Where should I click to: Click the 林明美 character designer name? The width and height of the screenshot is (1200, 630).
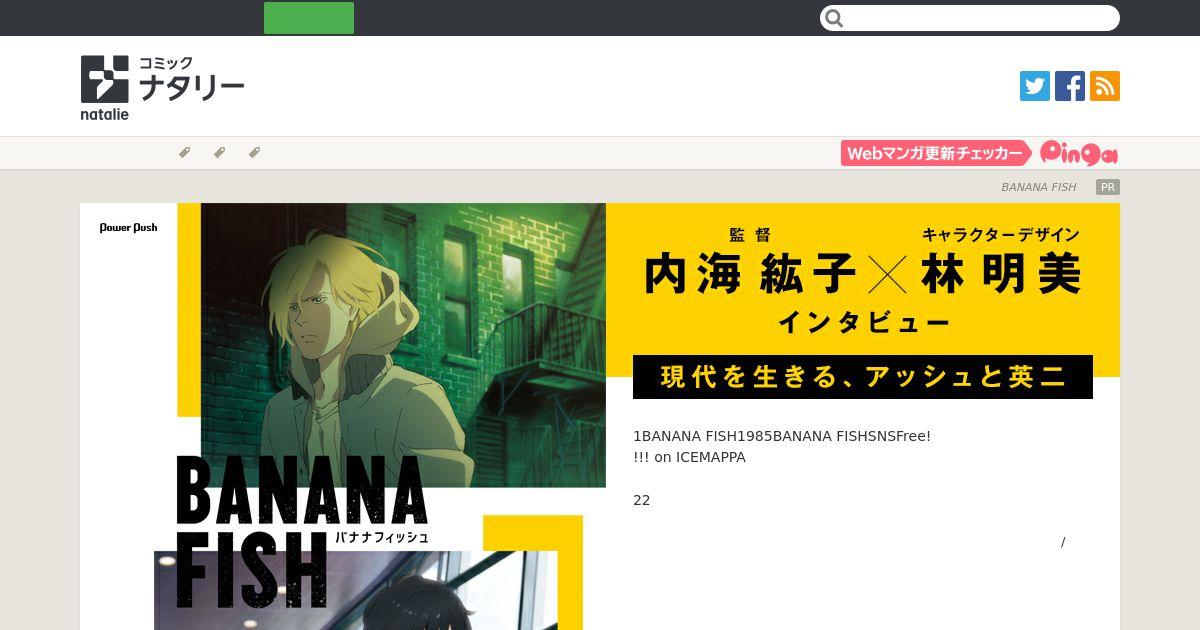pyautogui.click(x=1001, y=273)
